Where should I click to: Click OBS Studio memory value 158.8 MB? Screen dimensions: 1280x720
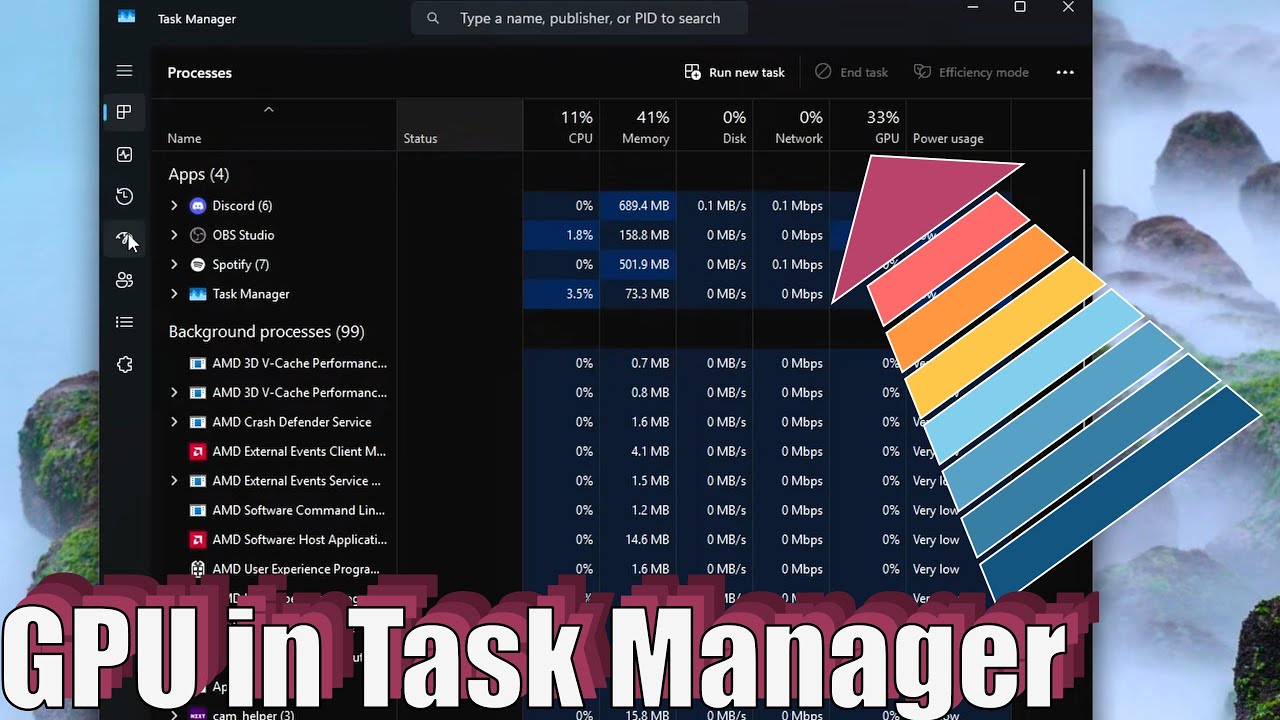tap(644, 235)
